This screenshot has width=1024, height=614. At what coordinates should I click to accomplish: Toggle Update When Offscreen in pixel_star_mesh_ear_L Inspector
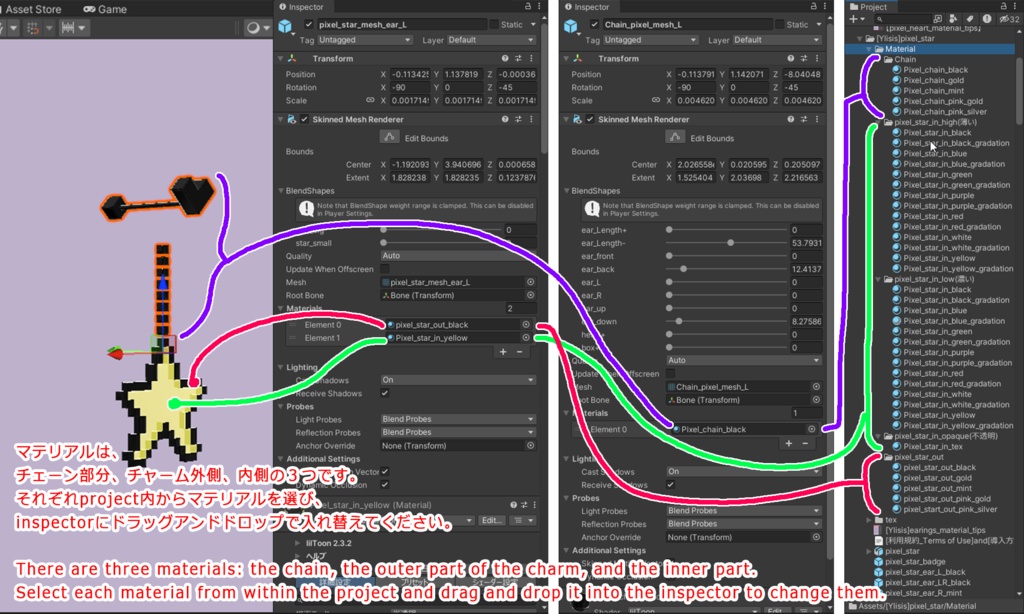(x=385, y=269)
